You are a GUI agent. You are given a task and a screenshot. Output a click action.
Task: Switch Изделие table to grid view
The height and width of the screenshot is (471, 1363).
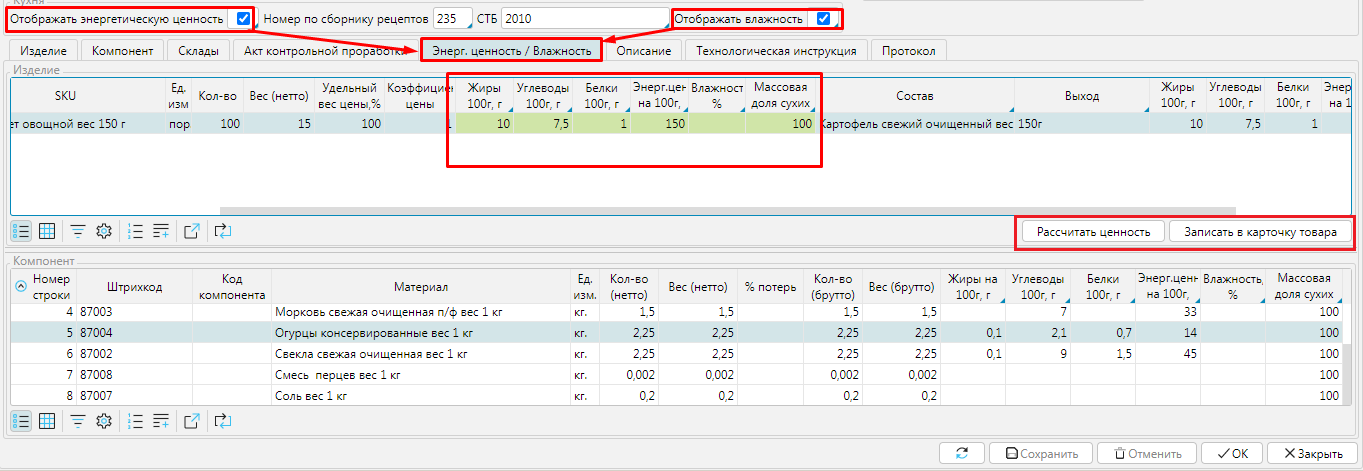point(46,231)
